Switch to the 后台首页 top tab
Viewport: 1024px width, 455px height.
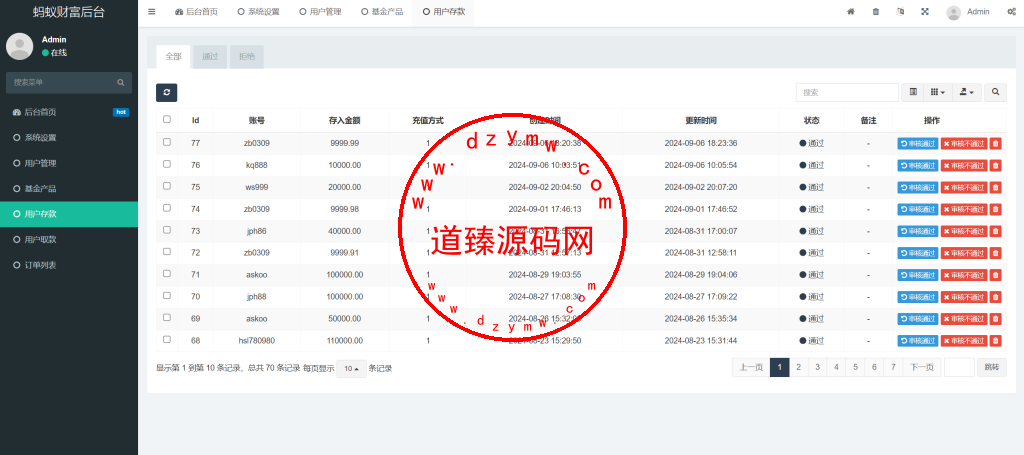197,12
